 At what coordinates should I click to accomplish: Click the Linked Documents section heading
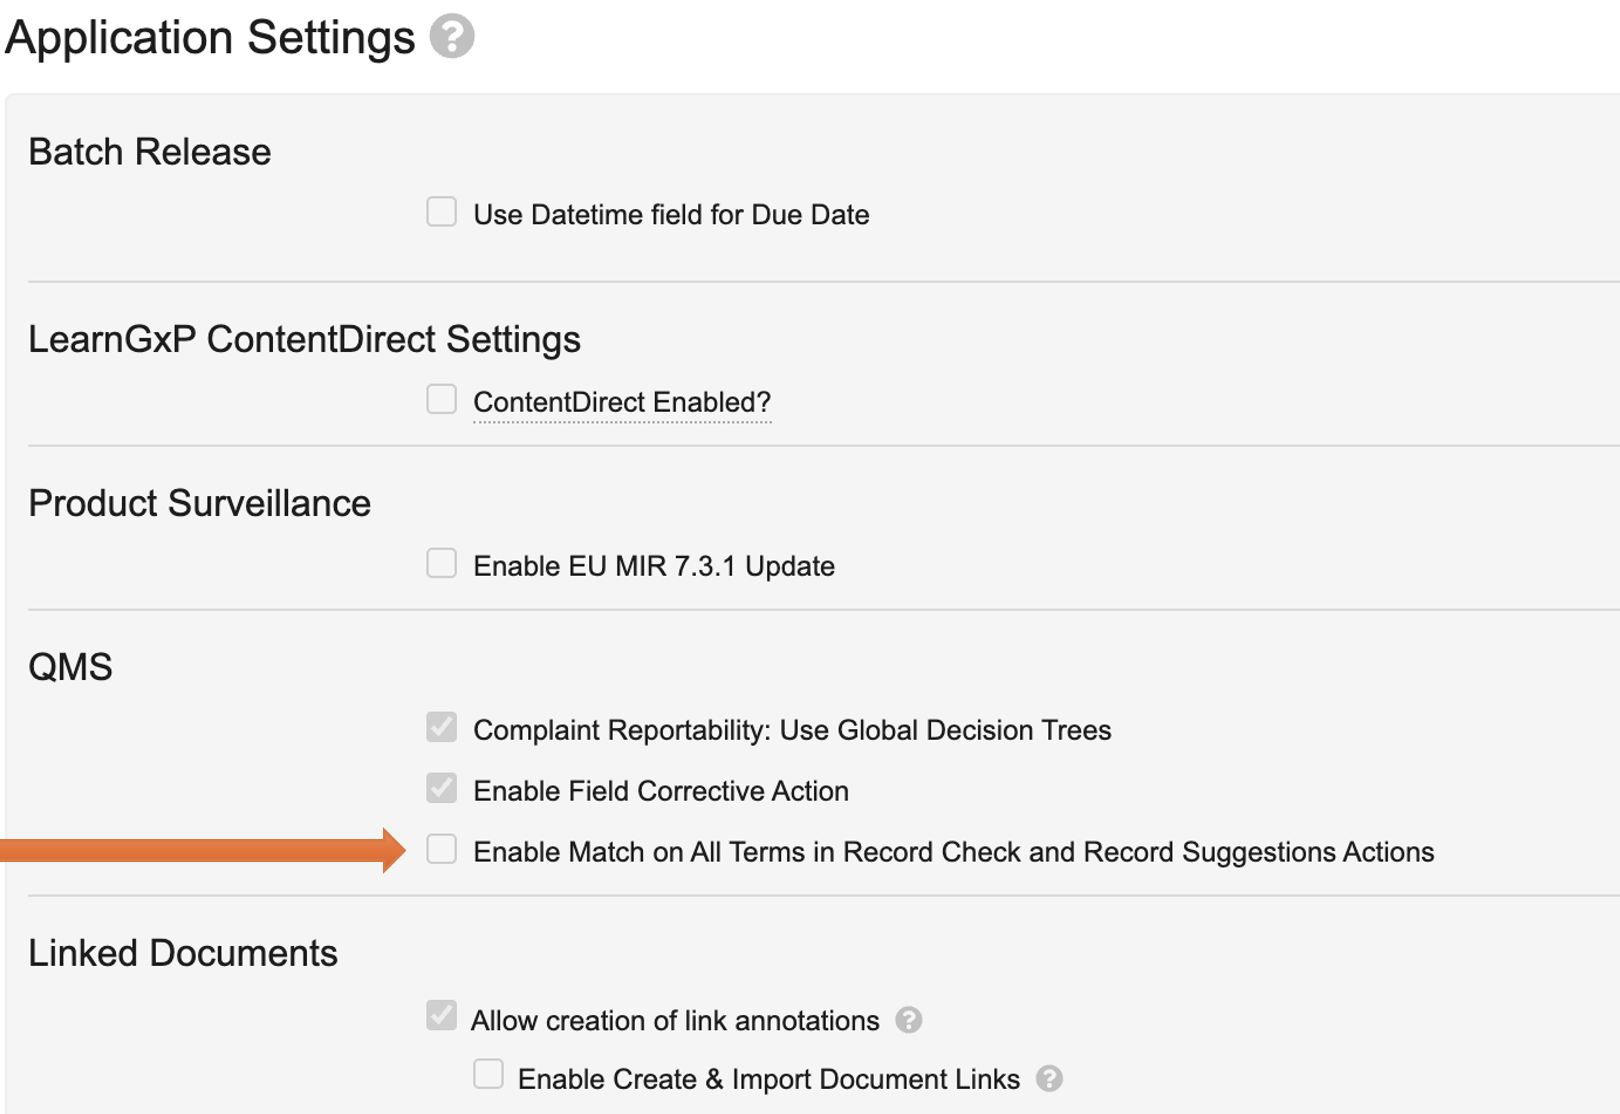(x=183, y=953)
